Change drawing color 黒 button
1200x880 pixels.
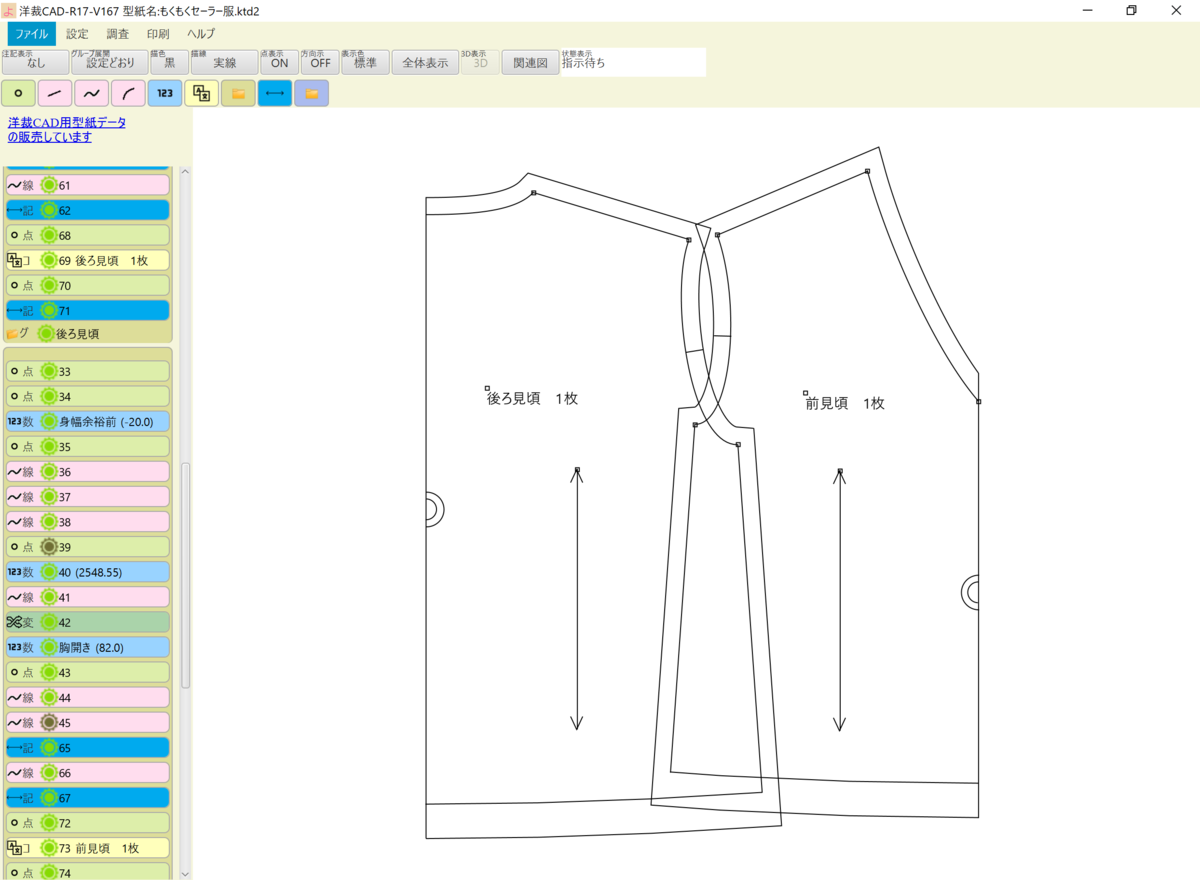pos(169,62)
